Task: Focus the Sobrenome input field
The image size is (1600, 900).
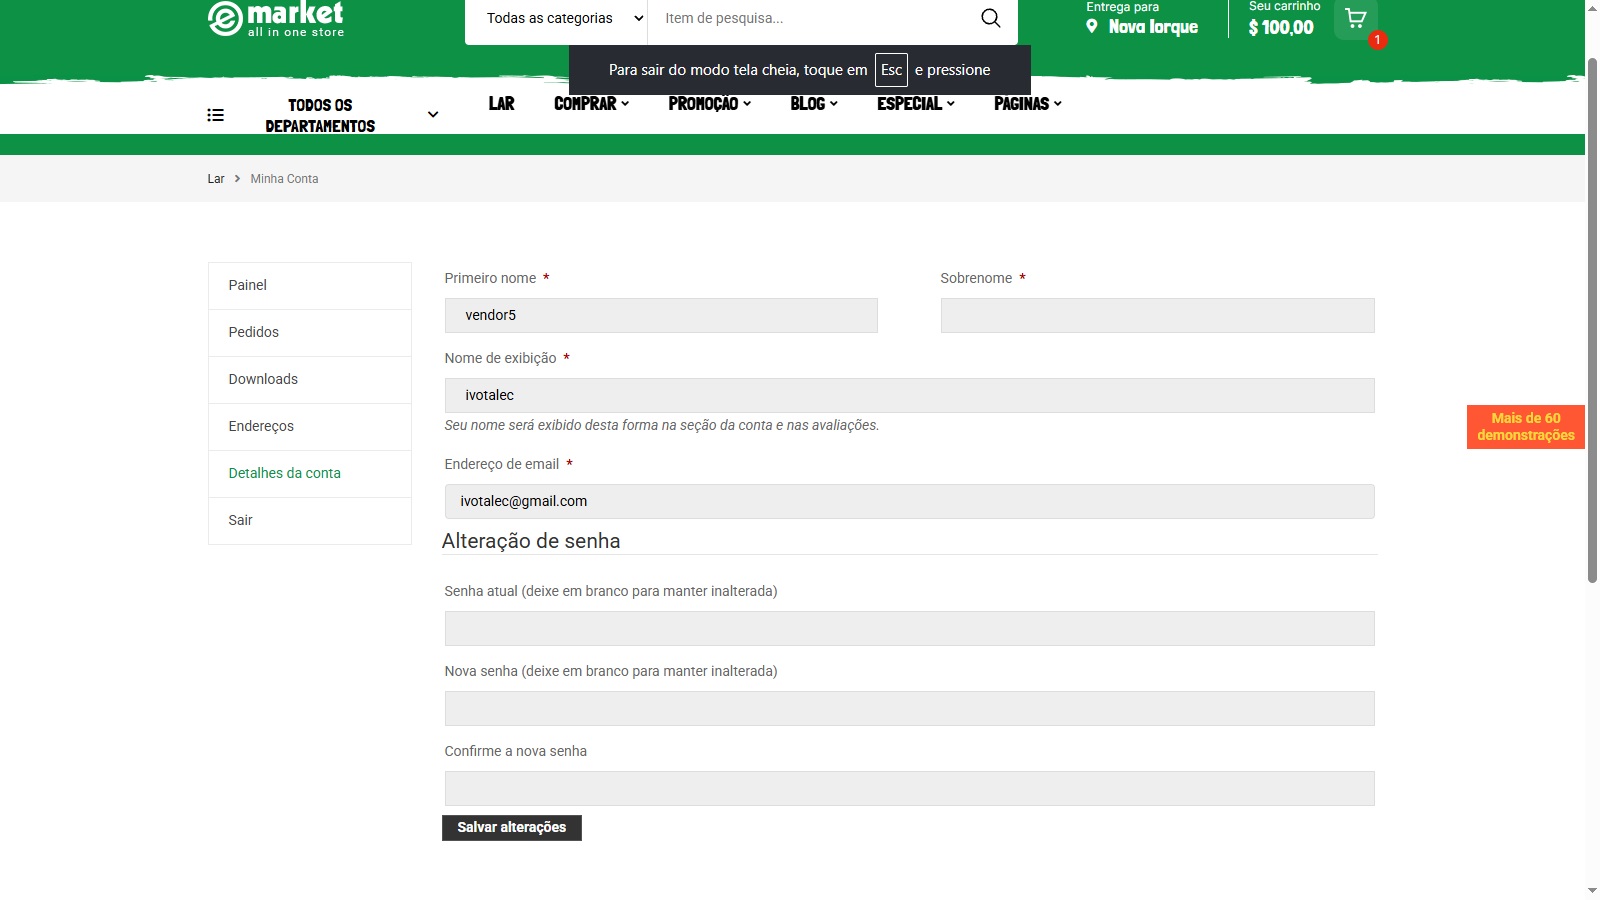Action: click(1157, 315)
